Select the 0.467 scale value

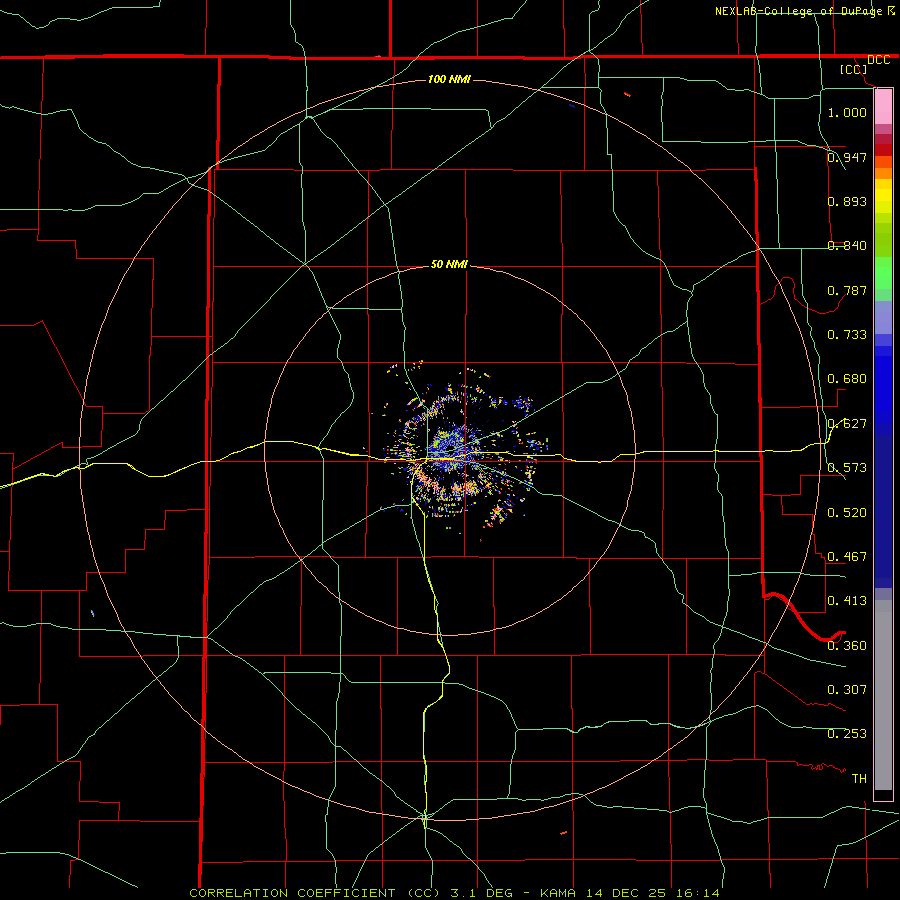tap(847, 556)
